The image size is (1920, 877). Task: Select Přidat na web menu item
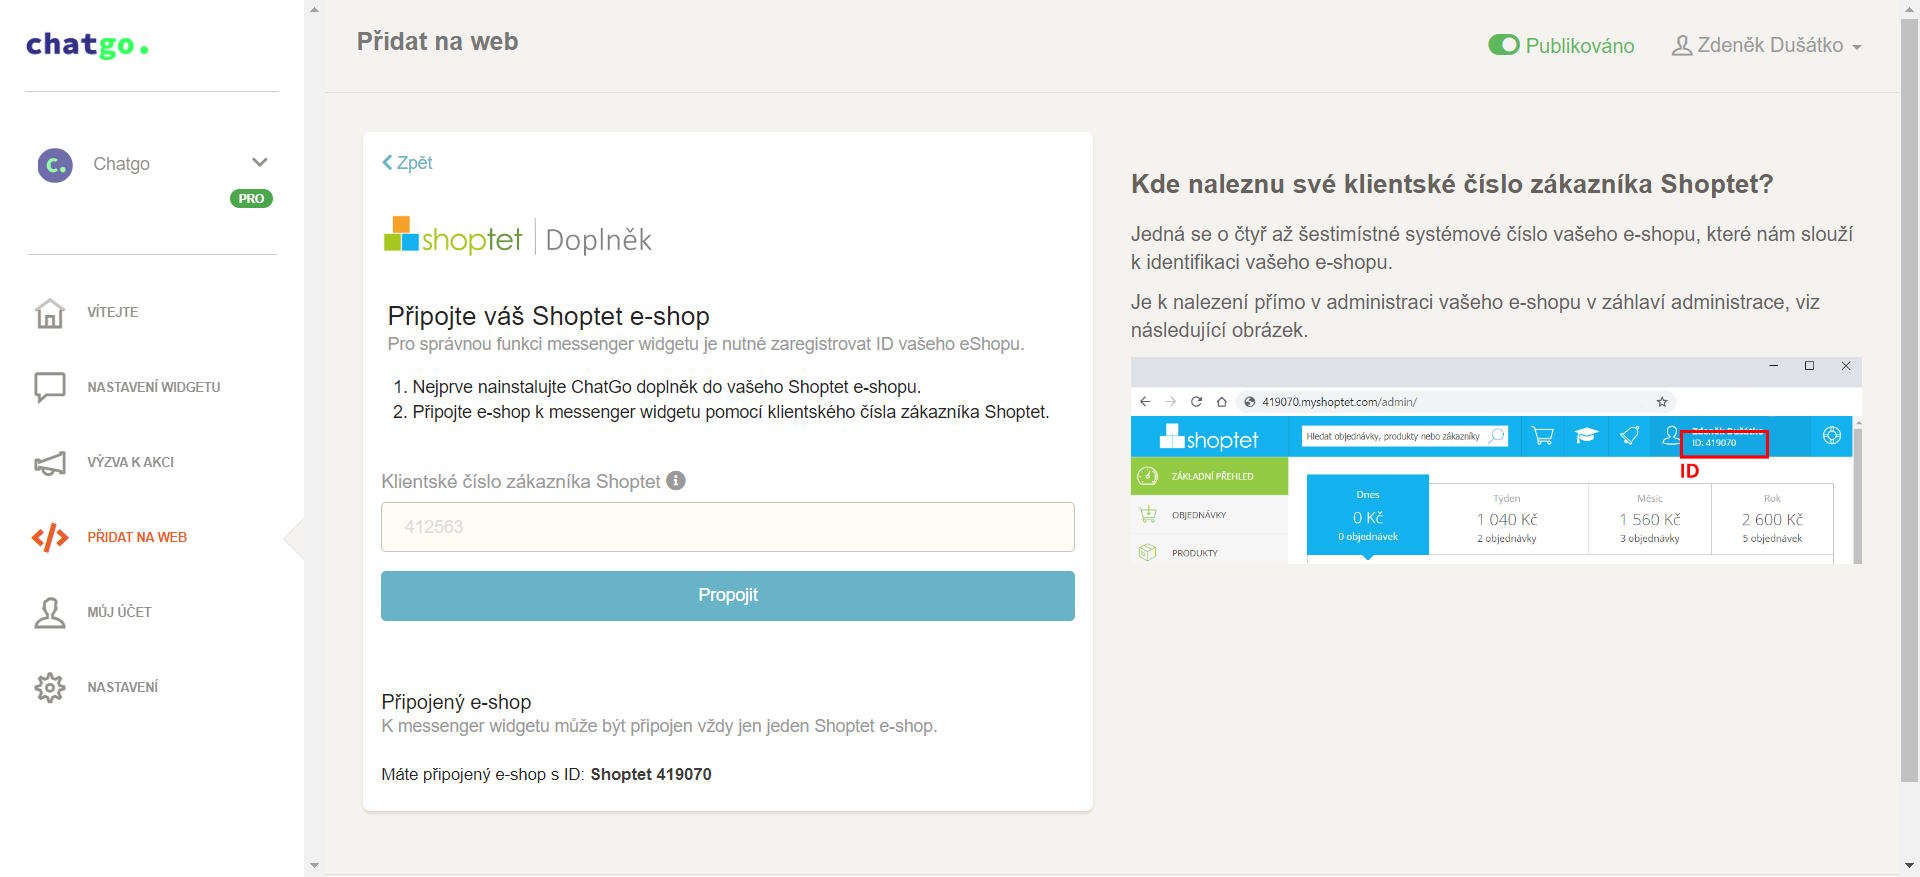click(137, 537)
